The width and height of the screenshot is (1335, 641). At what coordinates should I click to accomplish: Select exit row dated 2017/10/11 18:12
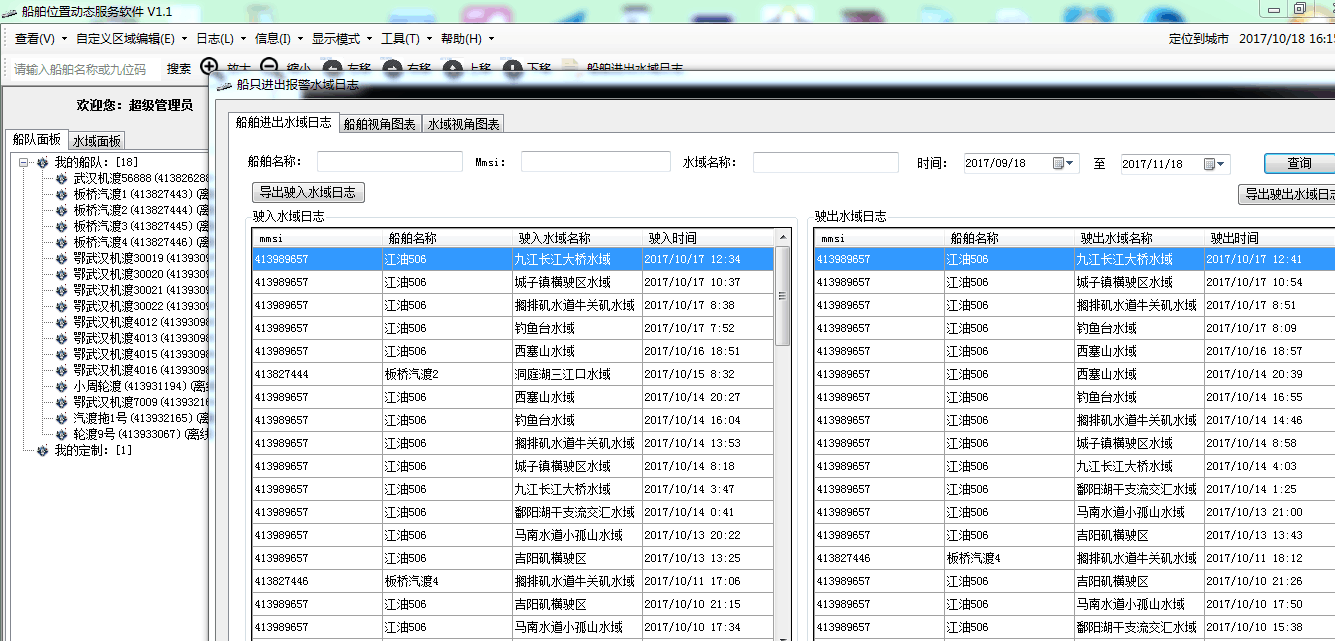[x=1075, y=558]
